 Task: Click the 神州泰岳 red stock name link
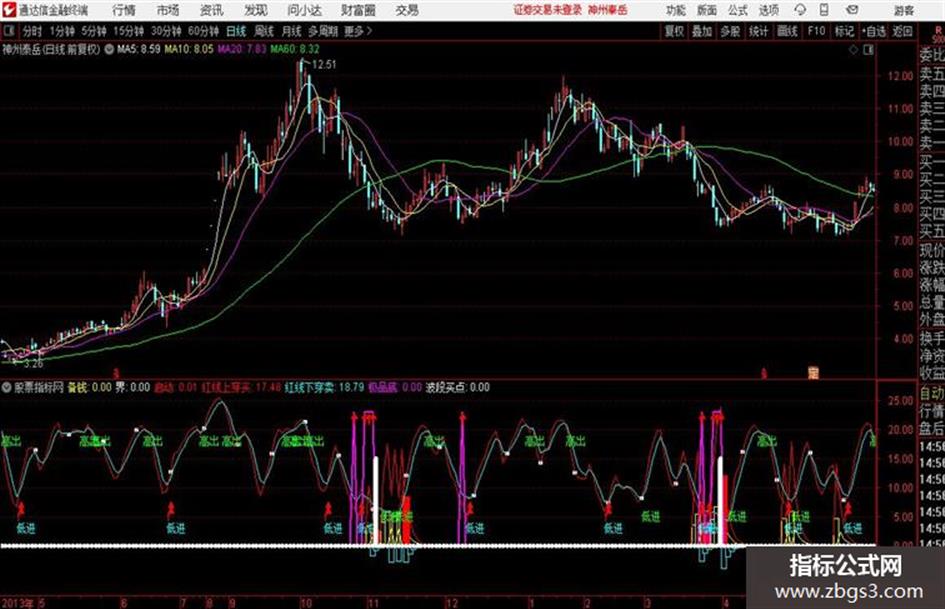pyautogui.click(x=608, y=10)
